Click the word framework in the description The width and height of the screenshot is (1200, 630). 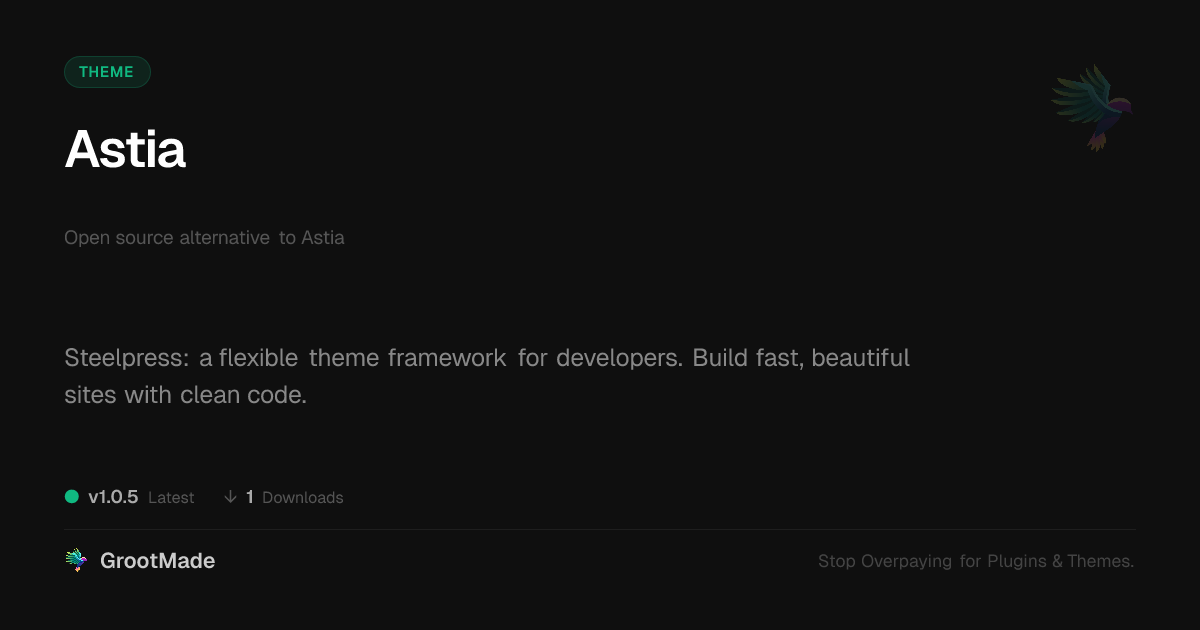447,358
